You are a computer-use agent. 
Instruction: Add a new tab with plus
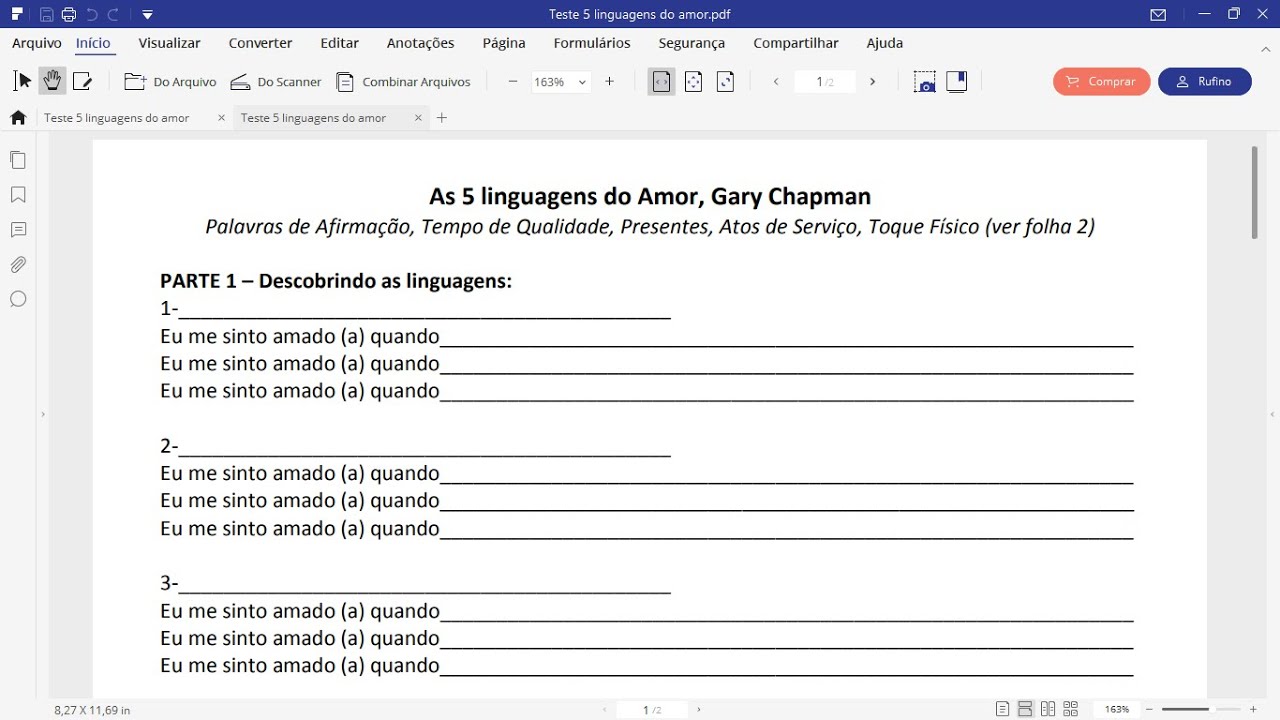tap(442, 118)
